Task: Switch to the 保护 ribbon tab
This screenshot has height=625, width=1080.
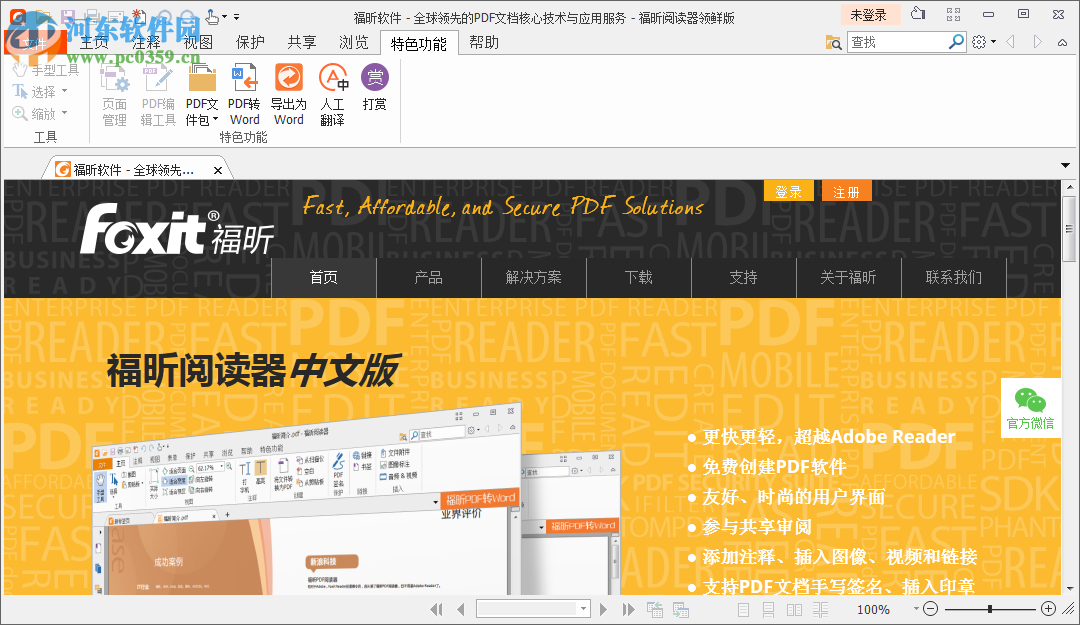Action: (x=250, y=43)
